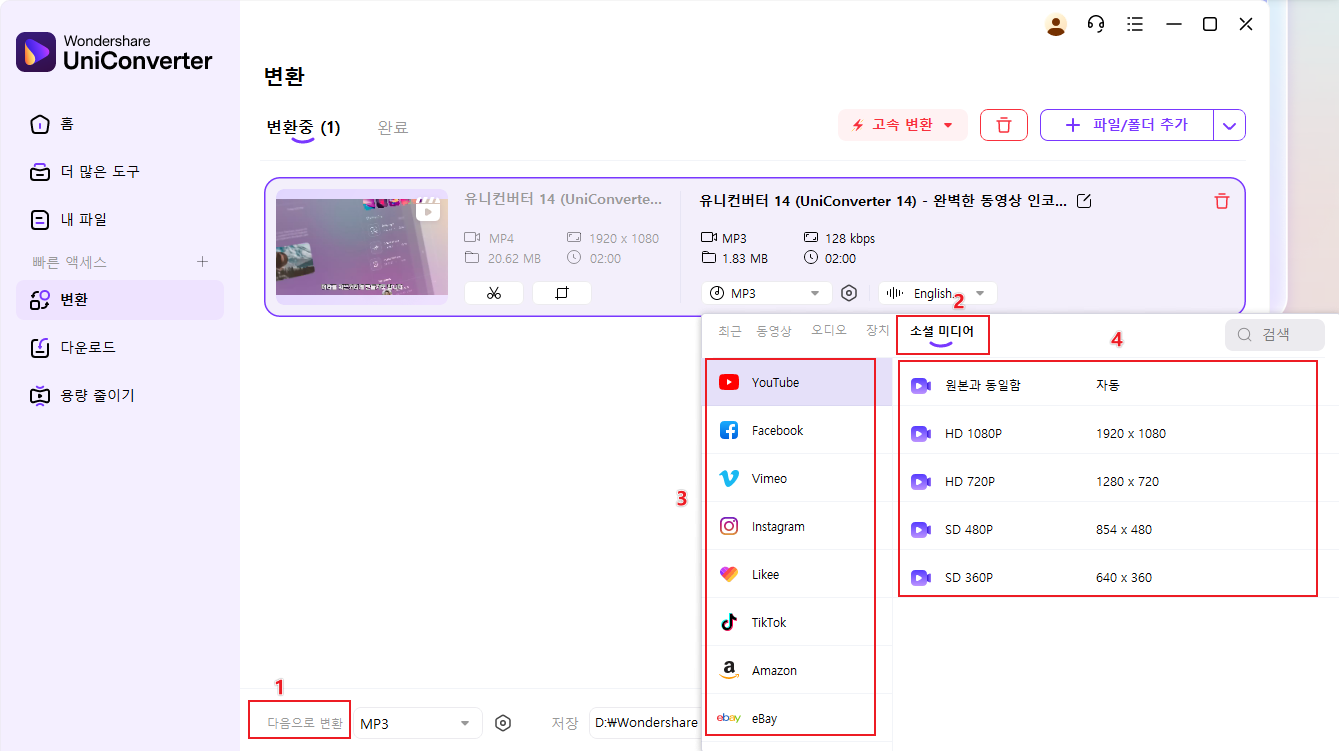Screen dimensions: 1339x751
Task: Click the 640 x 360 resolution value
Action: (x=1124, y=577)
